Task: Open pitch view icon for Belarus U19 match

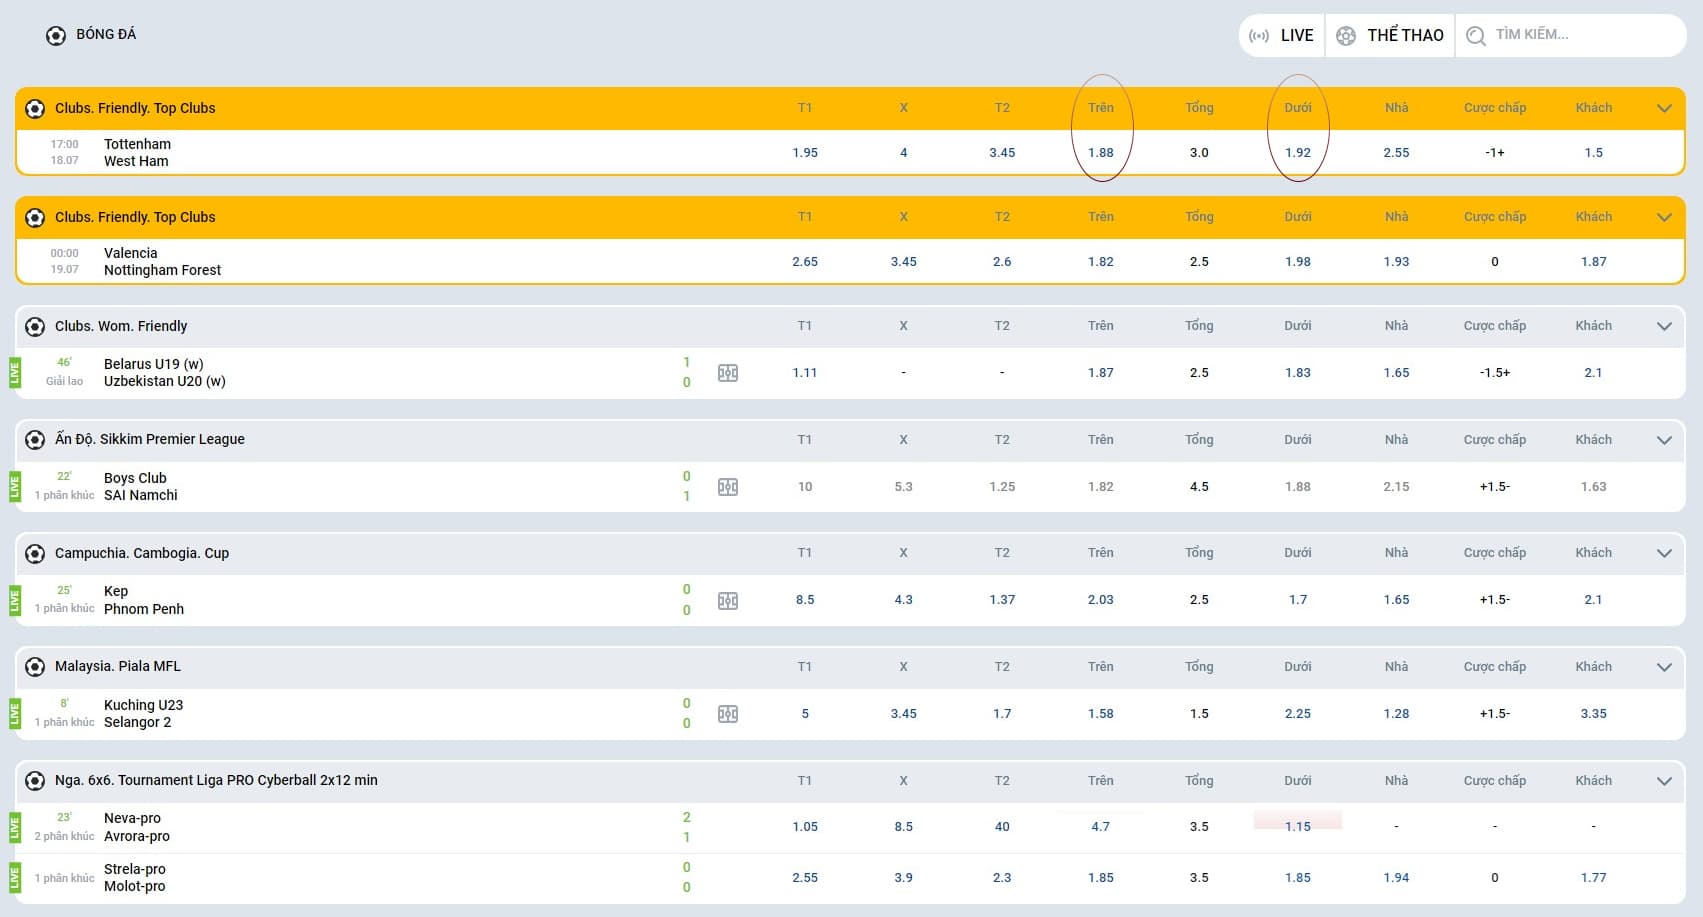Action: tap(728, 373)
